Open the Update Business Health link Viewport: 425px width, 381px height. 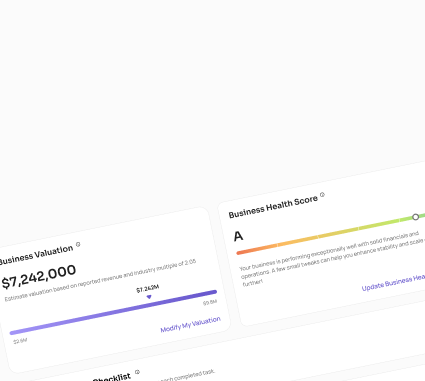click(393, 283)
